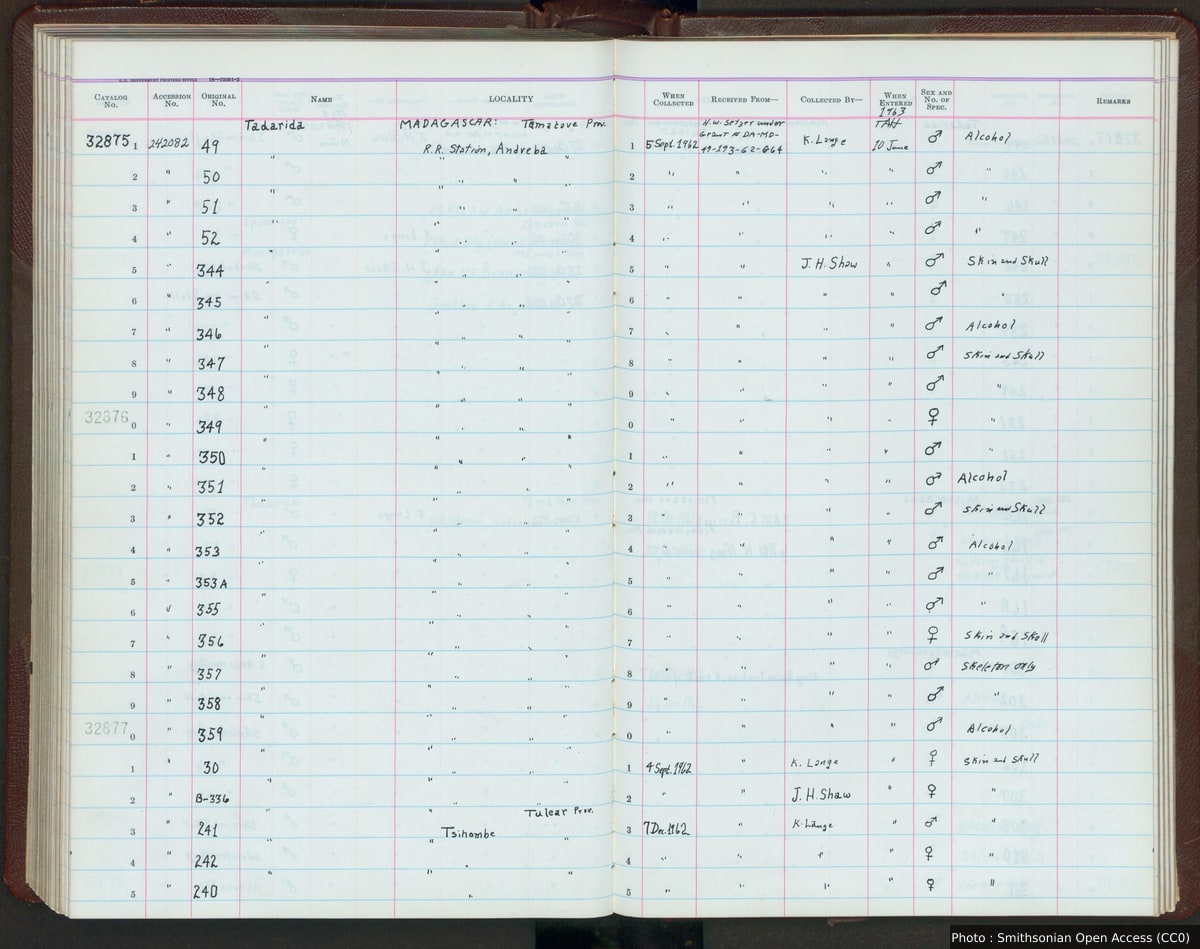Click the When Collected column header

pos(673,100)
